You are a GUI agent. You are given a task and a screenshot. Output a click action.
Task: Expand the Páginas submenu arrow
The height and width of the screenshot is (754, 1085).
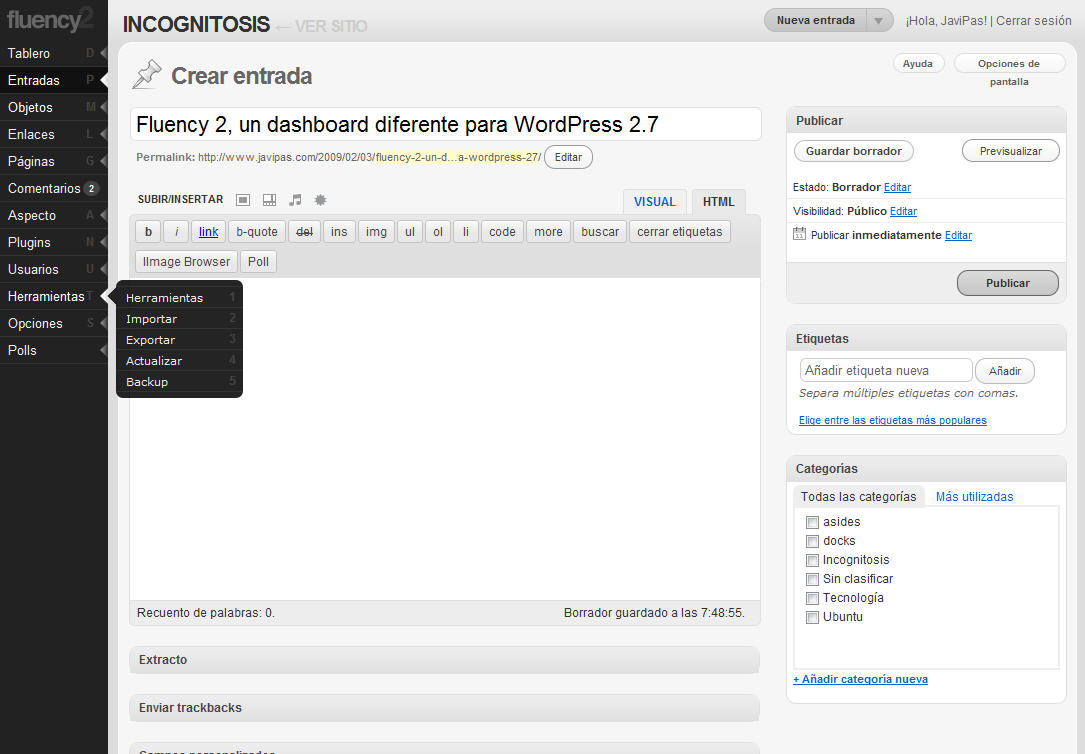point(103,161)
